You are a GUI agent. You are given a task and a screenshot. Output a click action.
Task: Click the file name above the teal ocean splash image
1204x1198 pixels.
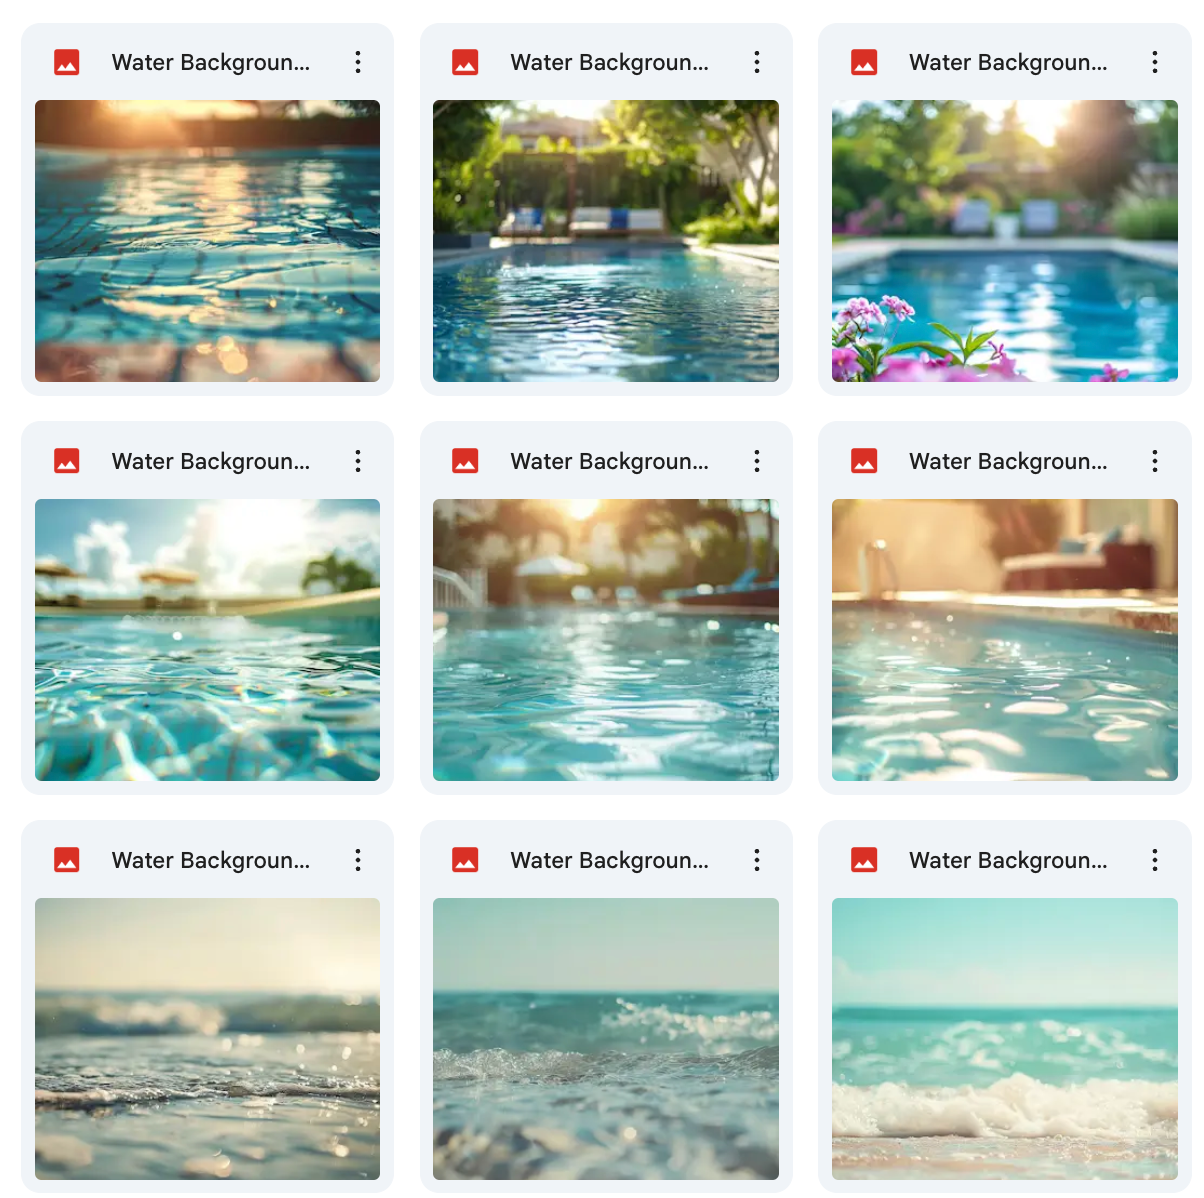tap(609, 860)
